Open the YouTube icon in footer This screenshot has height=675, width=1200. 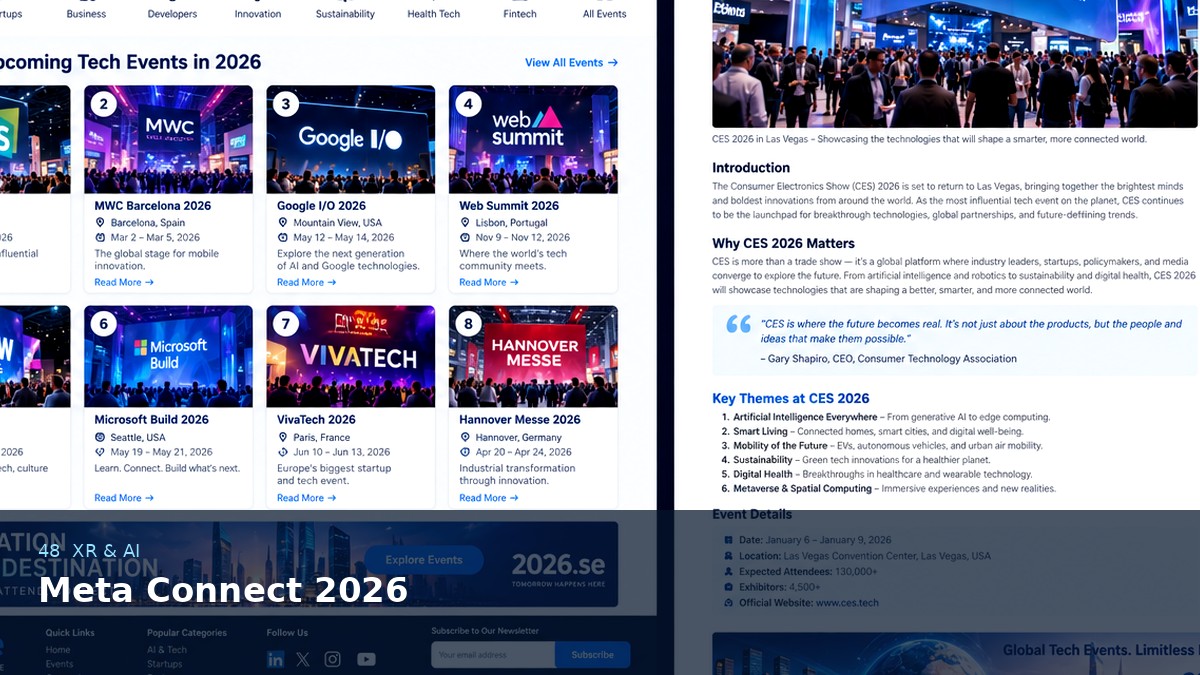coord(366,659)
